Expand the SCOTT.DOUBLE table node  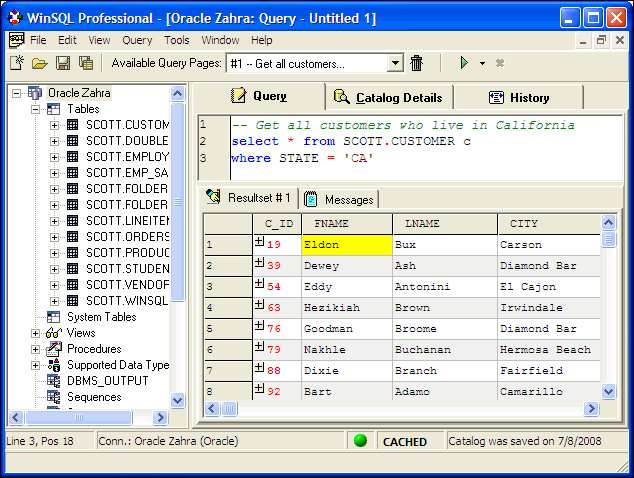coord(54,141)
